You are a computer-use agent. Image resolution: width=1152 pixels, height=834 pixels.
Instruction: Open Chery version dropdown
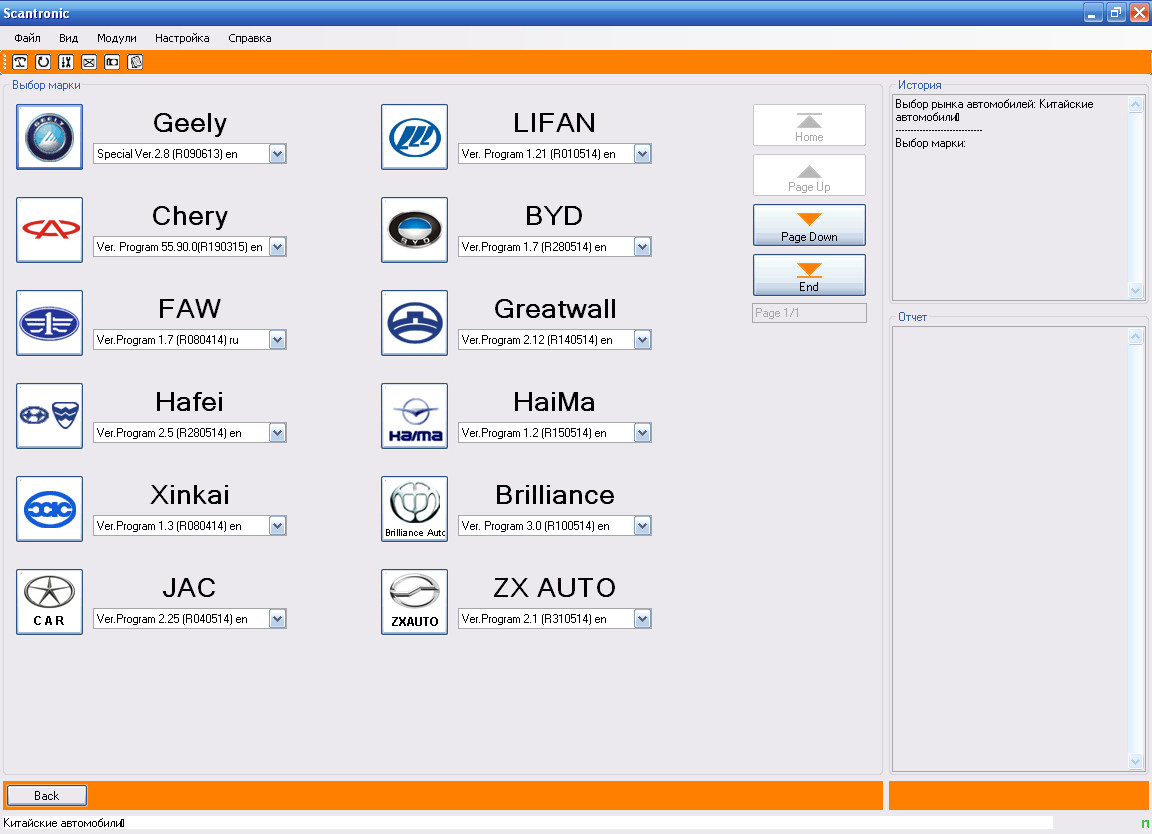point(277,247)
